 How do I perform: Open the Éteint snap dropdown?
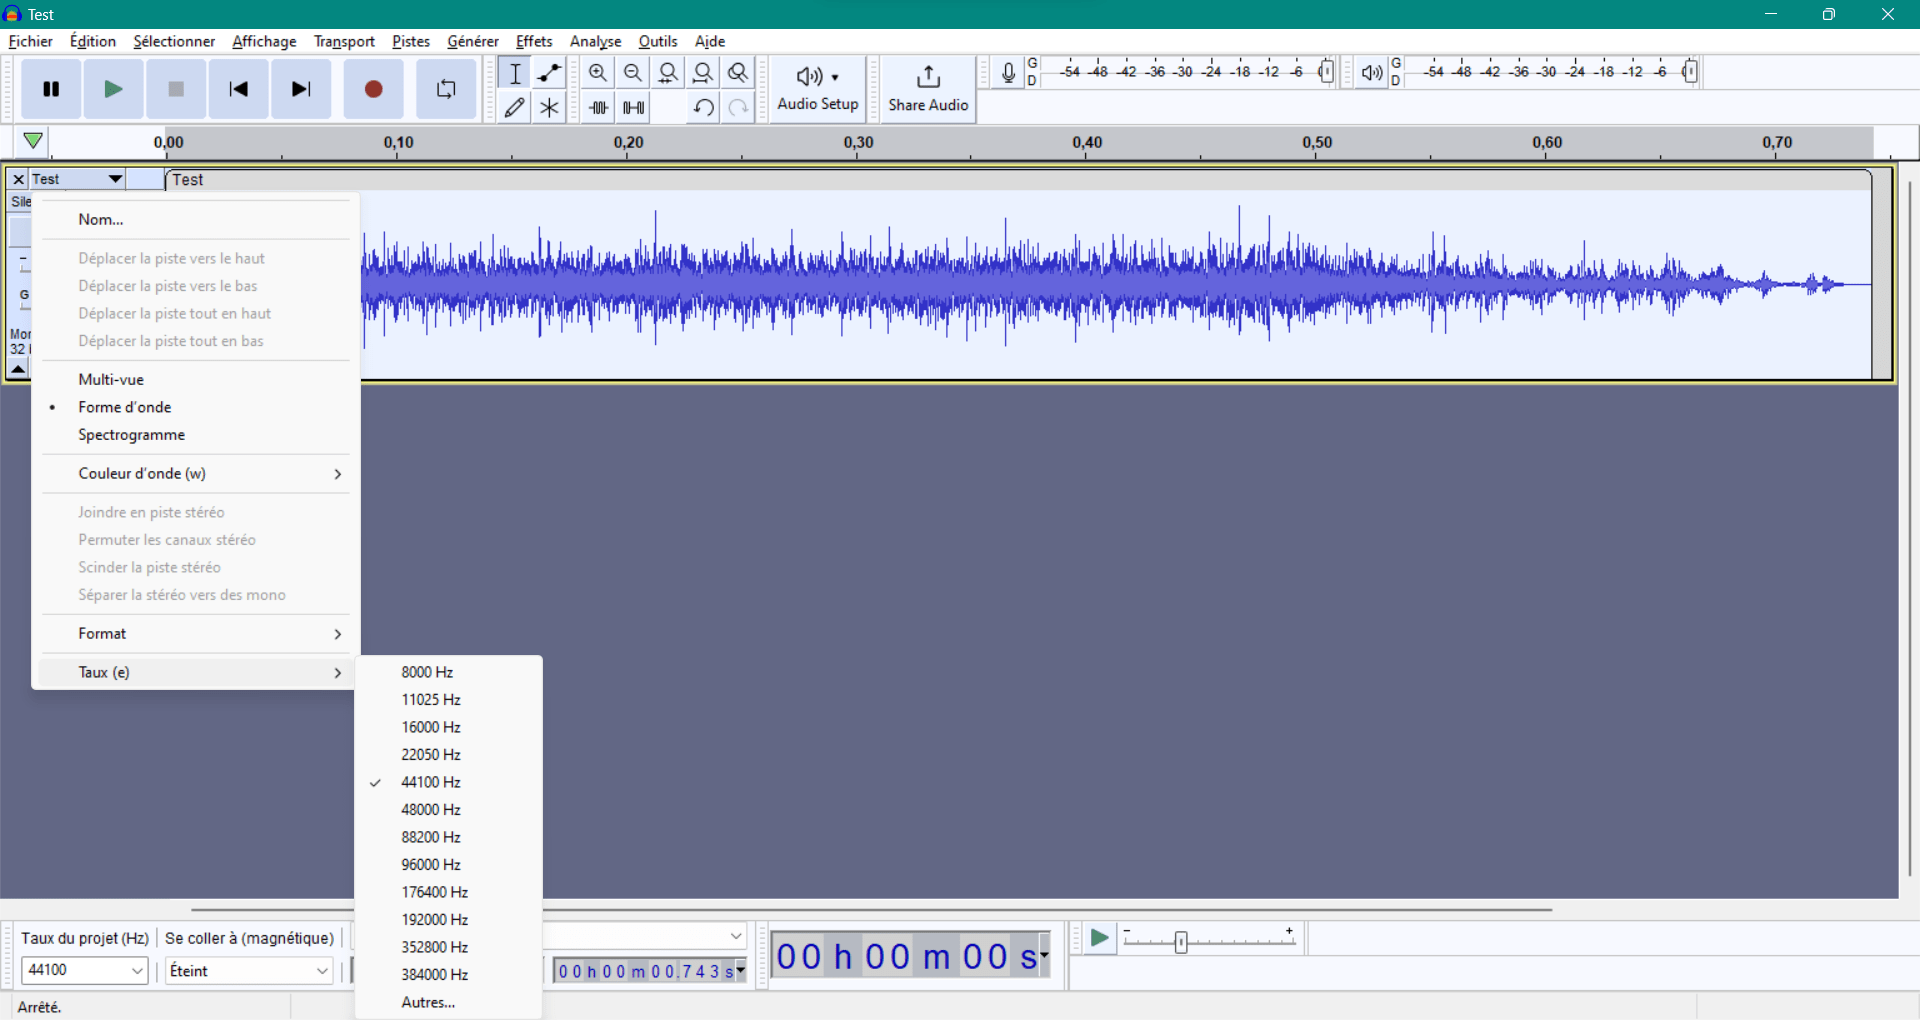point(249,970)
